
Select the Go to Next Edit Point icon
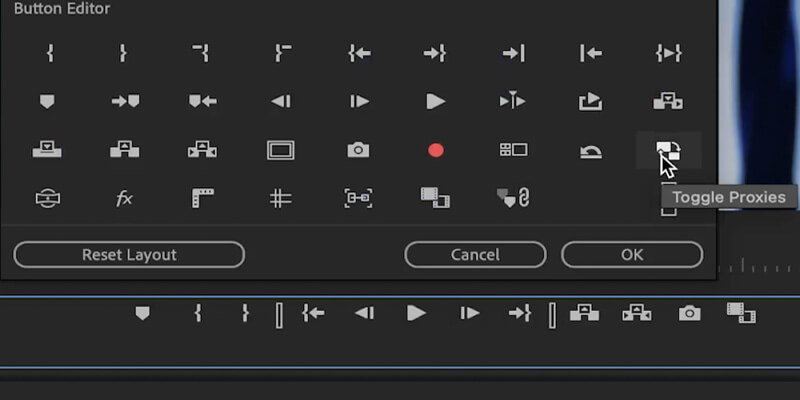(514, 53)
